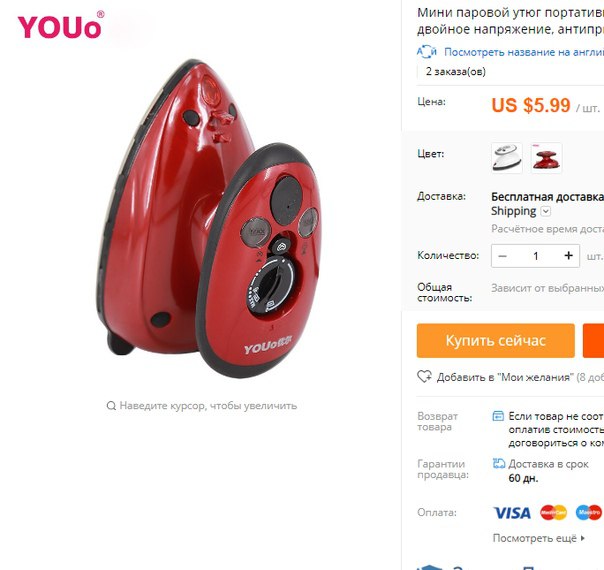Open the Shipping method dropdown

coord(546,211)
